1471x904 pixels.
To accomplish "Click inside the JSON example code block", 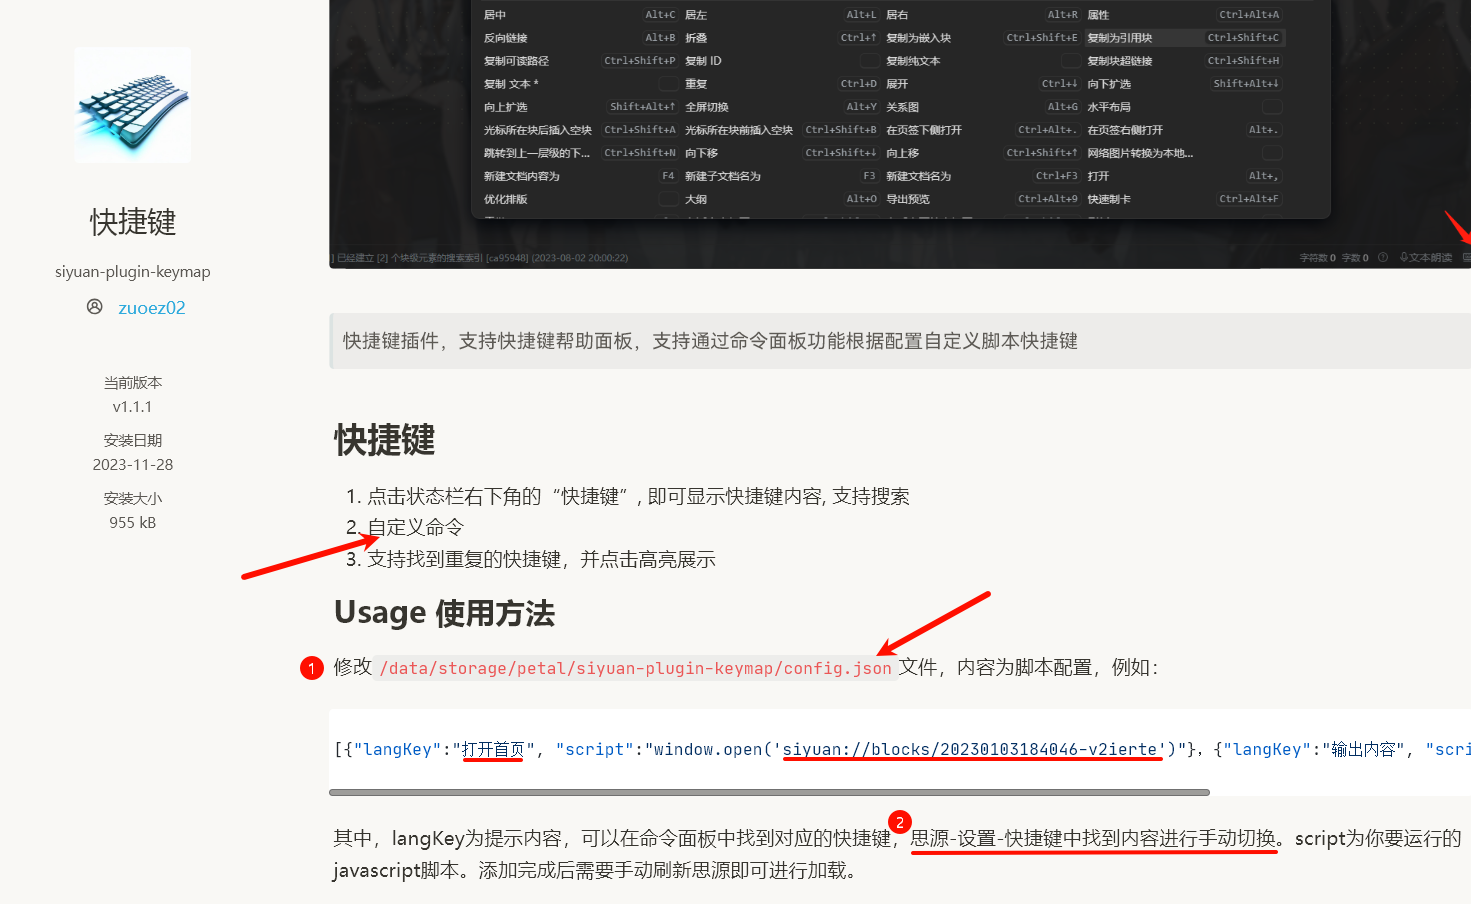I will click(900, 749).
